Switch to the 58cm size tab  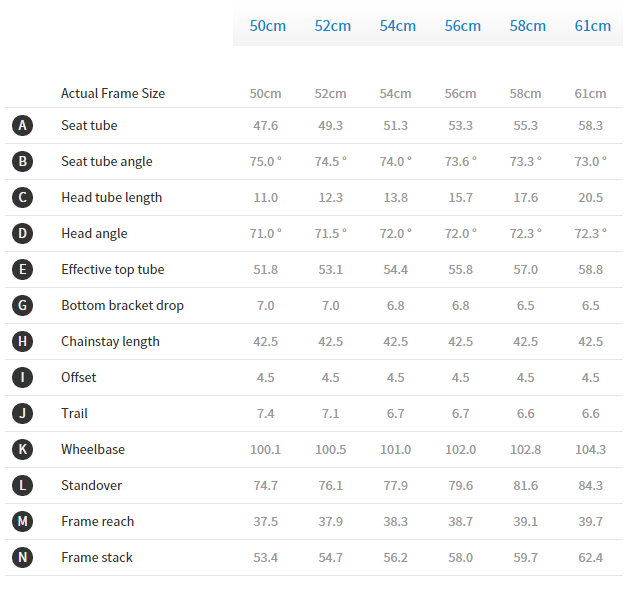coord(527,26)
